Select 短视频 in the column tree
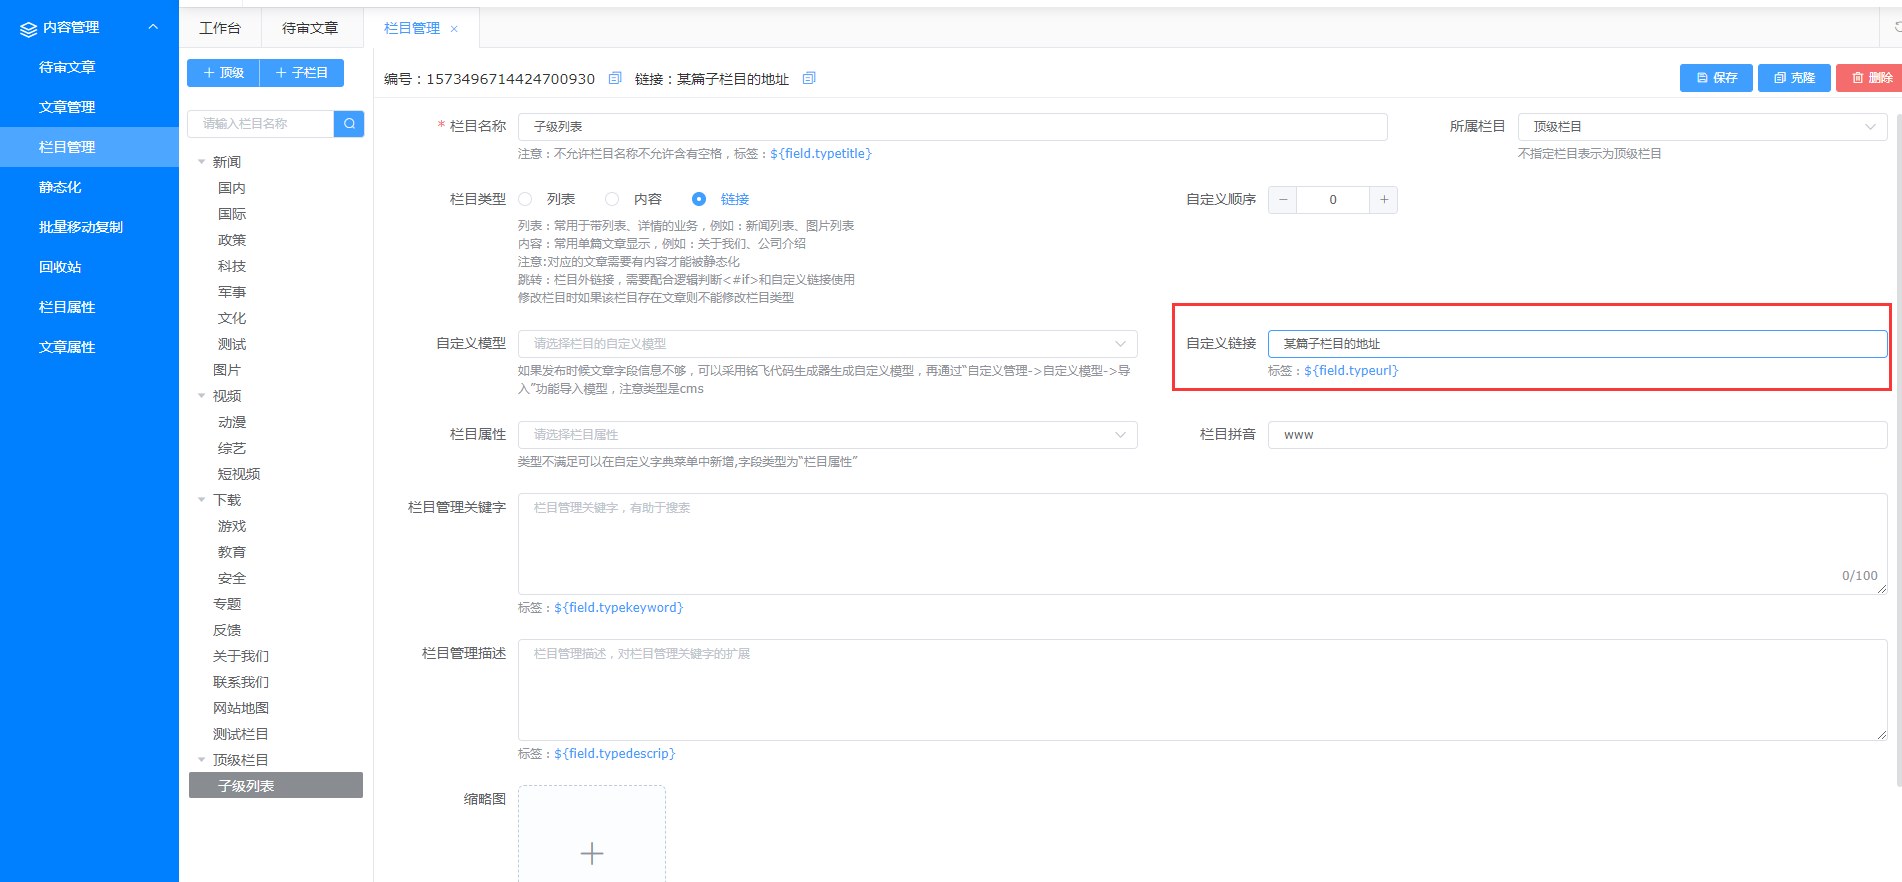1902x882 pixels. pyautogui.click(x=239, y=474)
